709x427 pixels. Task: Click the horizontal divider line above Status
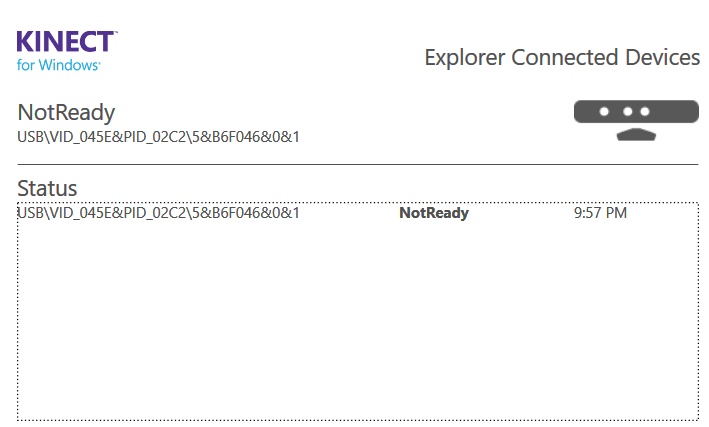click(x=358, y=164)
